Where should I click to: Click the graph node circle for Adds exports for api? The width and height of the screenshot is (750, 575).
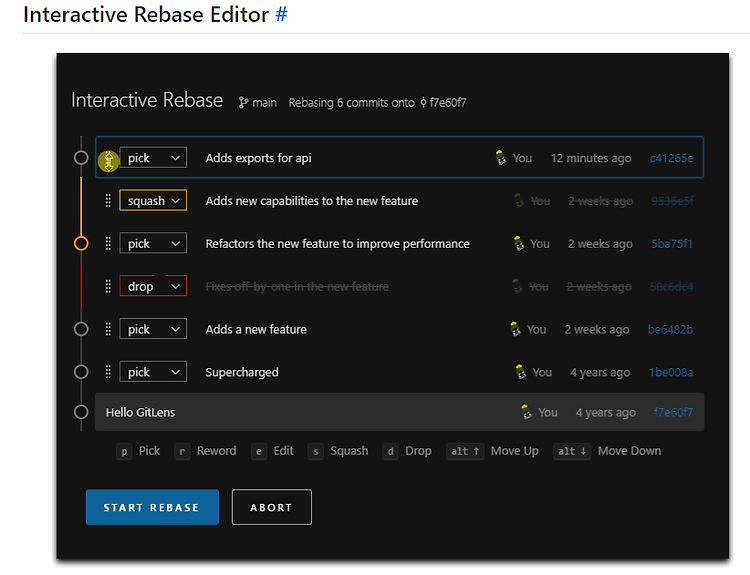tap(81, 158)
